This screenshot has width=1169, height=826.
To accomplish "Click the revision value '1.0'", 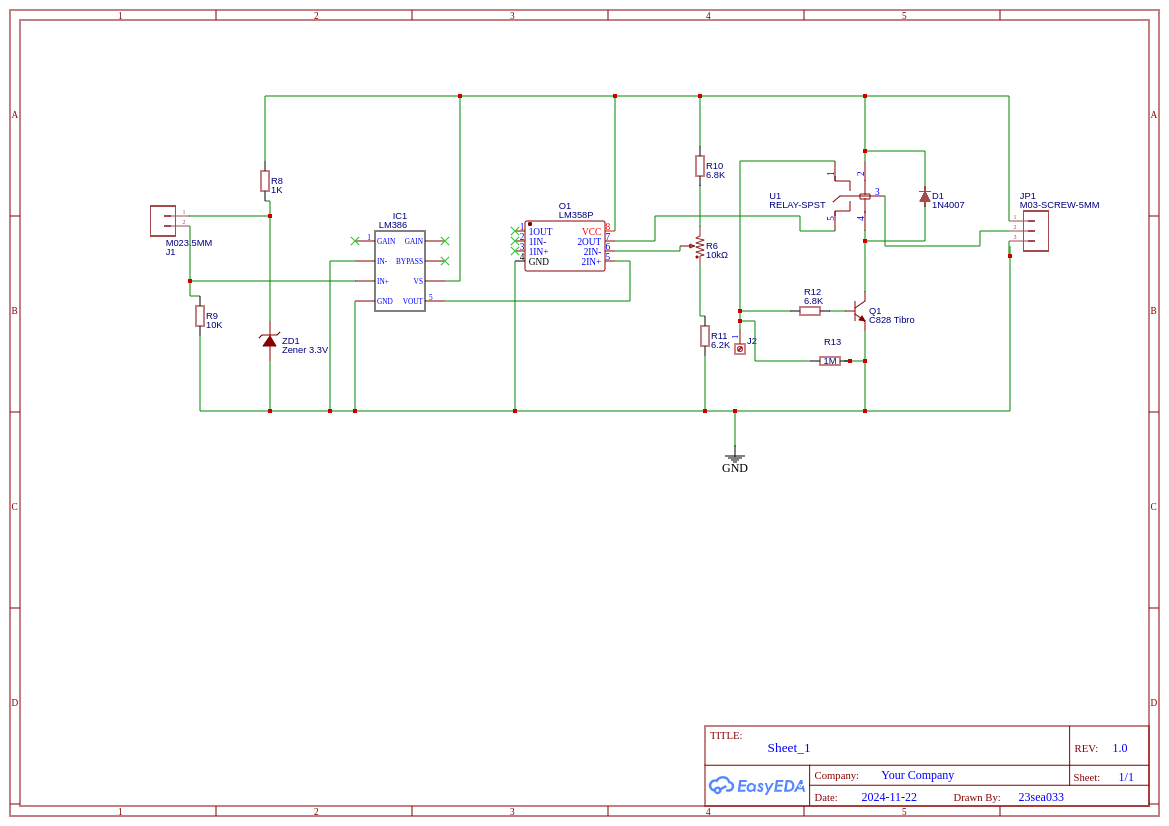I will (1120, 748).
